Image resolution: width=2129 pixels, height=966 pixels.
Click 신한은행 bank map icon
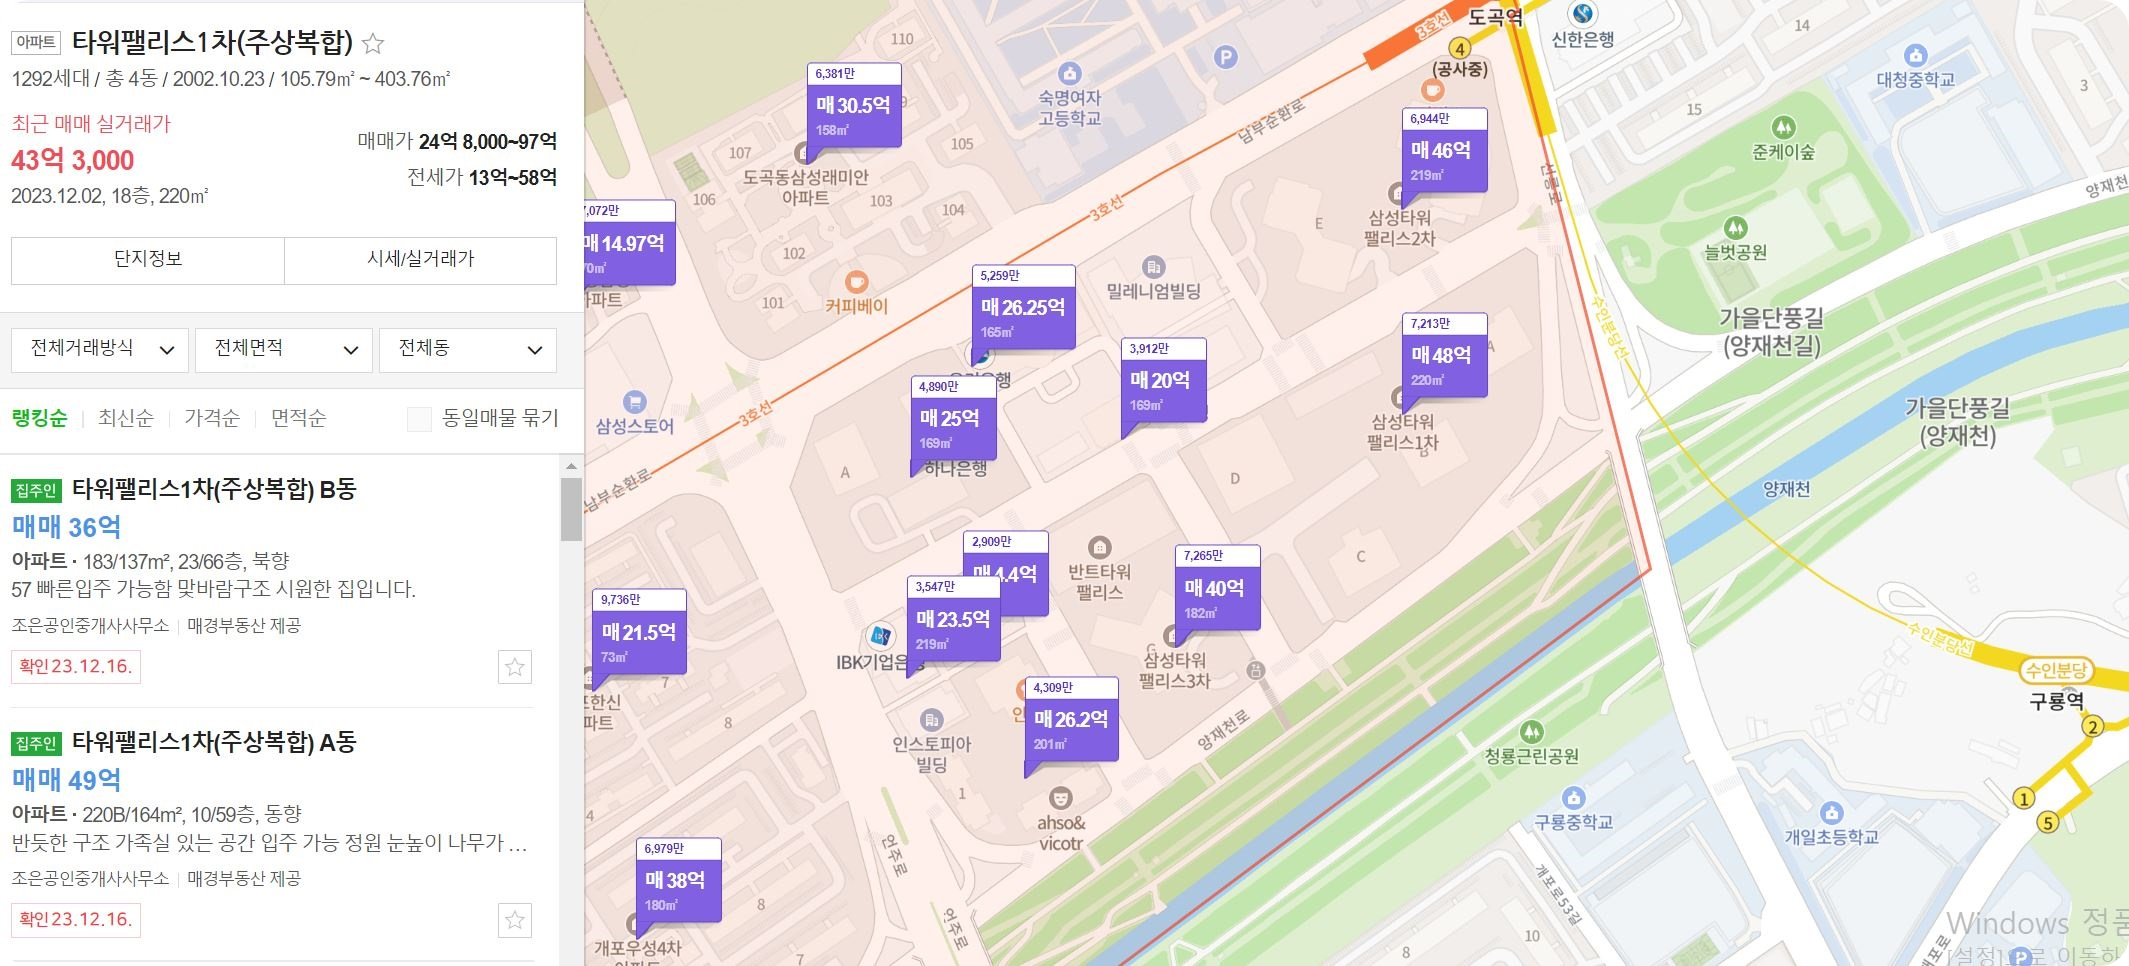click(1582, 14)
